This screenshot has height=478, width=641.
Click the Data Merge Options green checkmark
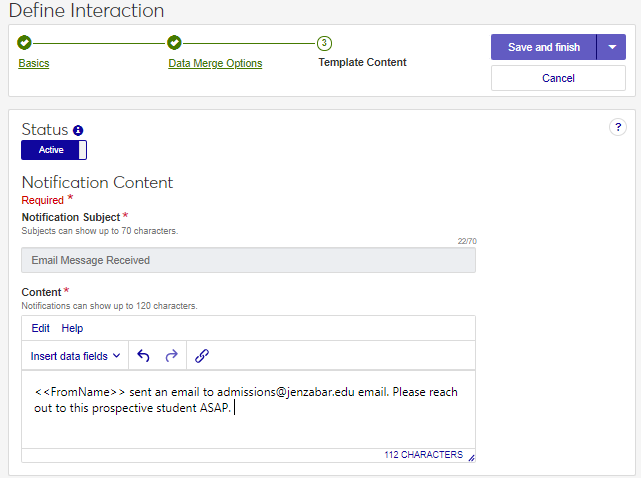coord(174,43)
